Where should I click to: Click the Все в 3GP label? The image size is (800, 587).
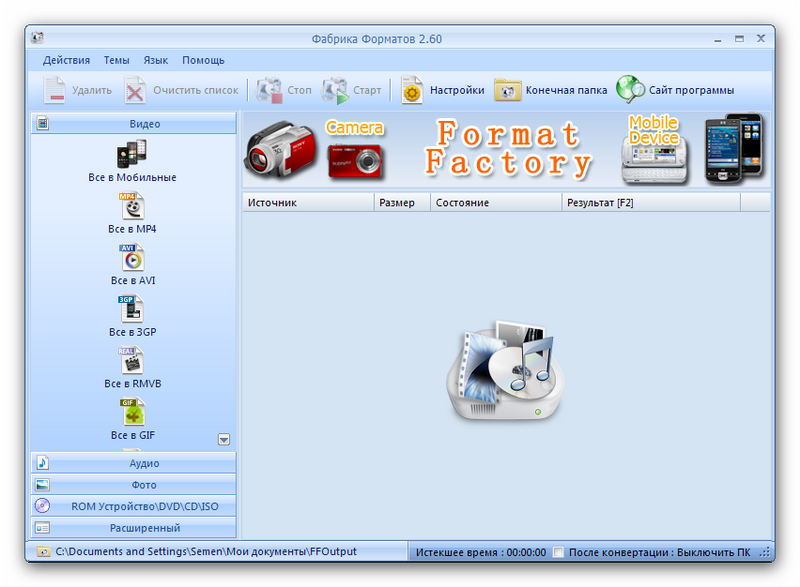[x=133, y=332]
